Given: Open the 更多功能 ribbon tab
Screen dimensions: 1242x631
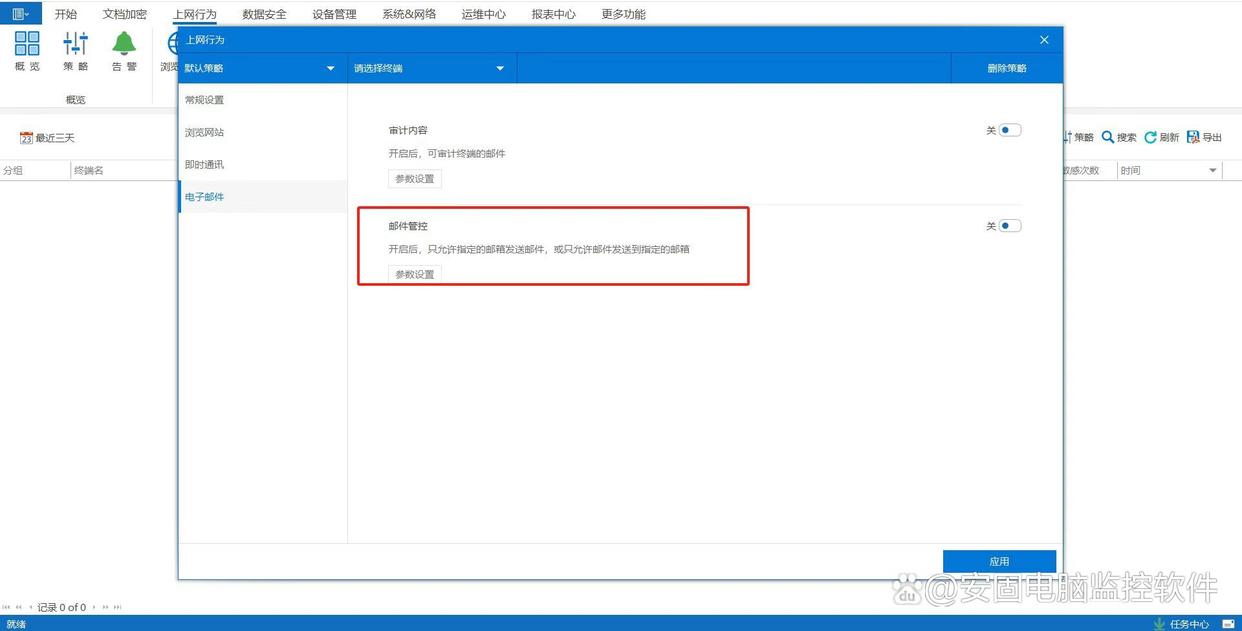Looking at the screenshot, I should pyautogui.click(x=624, y=14).
